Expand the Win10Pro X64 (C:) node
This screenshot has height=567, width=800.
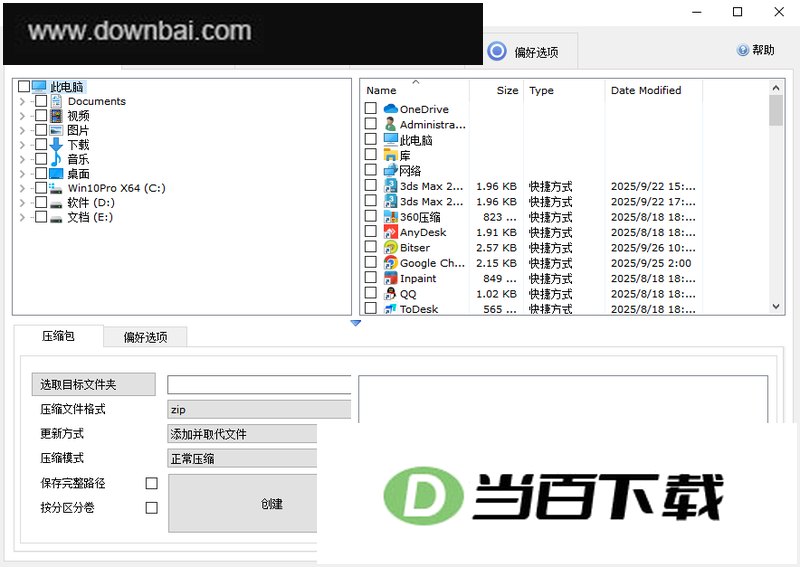coord(22,188)
